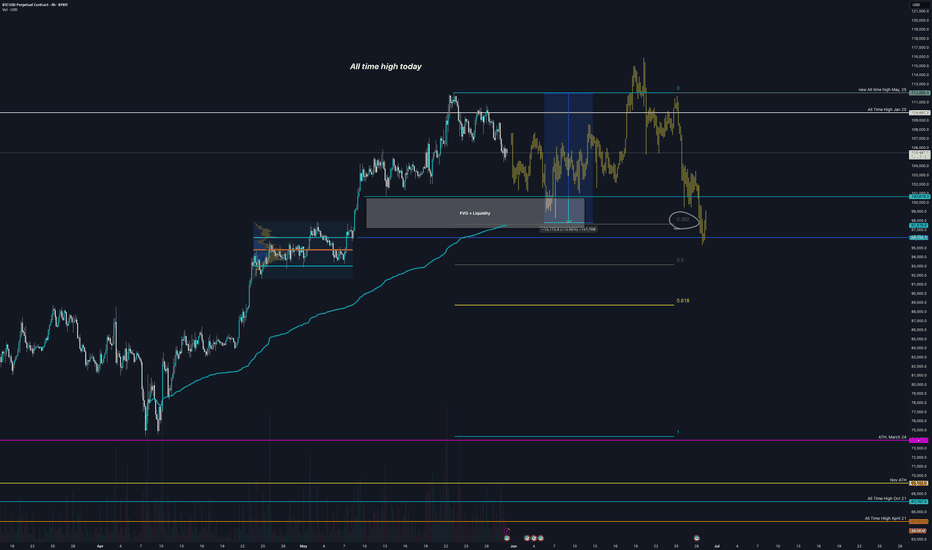Click the 'new All time high May, 25' label
Image resolution: width=932 pixels, height=550 pixels.
(882, 90)
